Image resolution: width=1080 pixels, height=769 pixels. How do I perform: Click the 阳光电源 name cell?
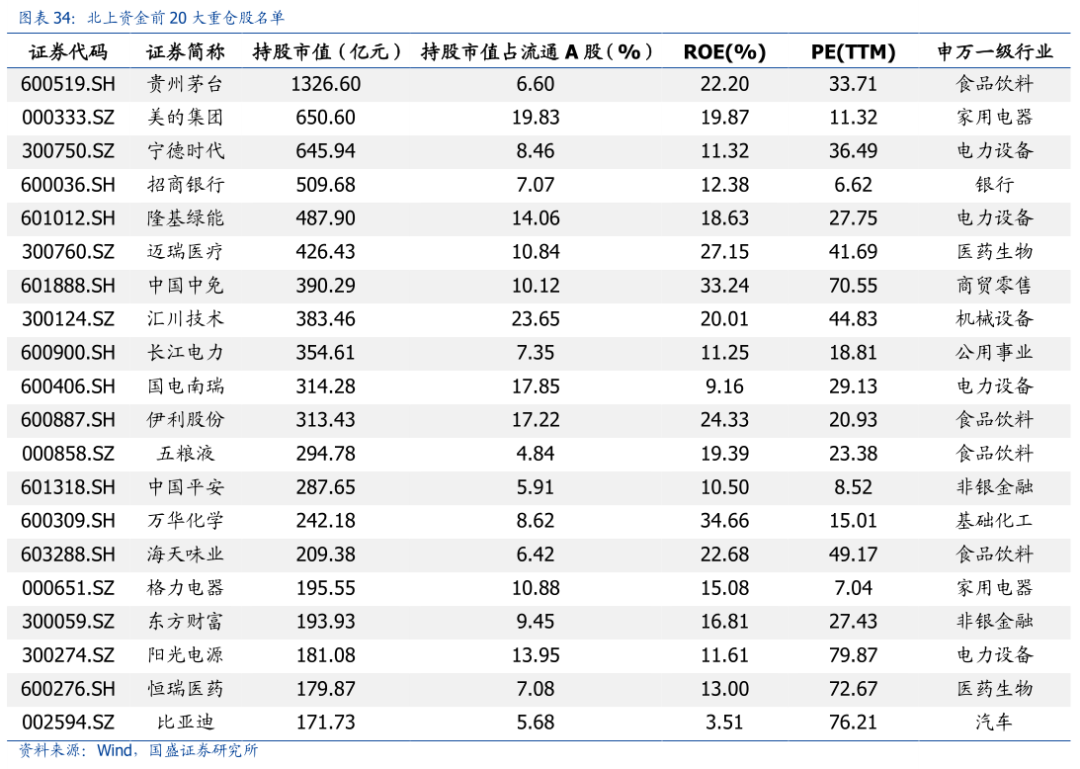[x=185, y=655]
